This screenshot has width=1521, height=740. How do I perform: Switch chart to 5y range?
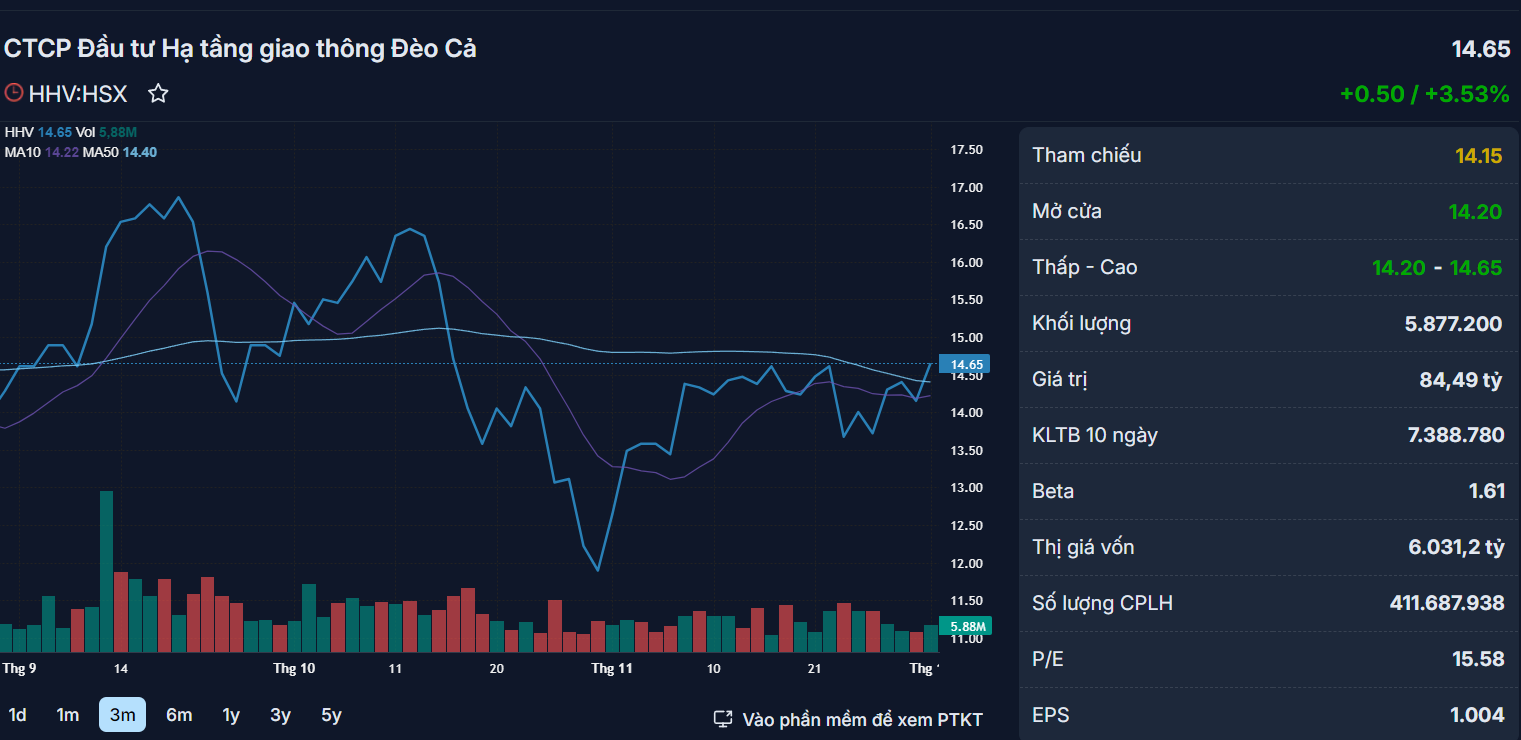[x=331, y=715]
